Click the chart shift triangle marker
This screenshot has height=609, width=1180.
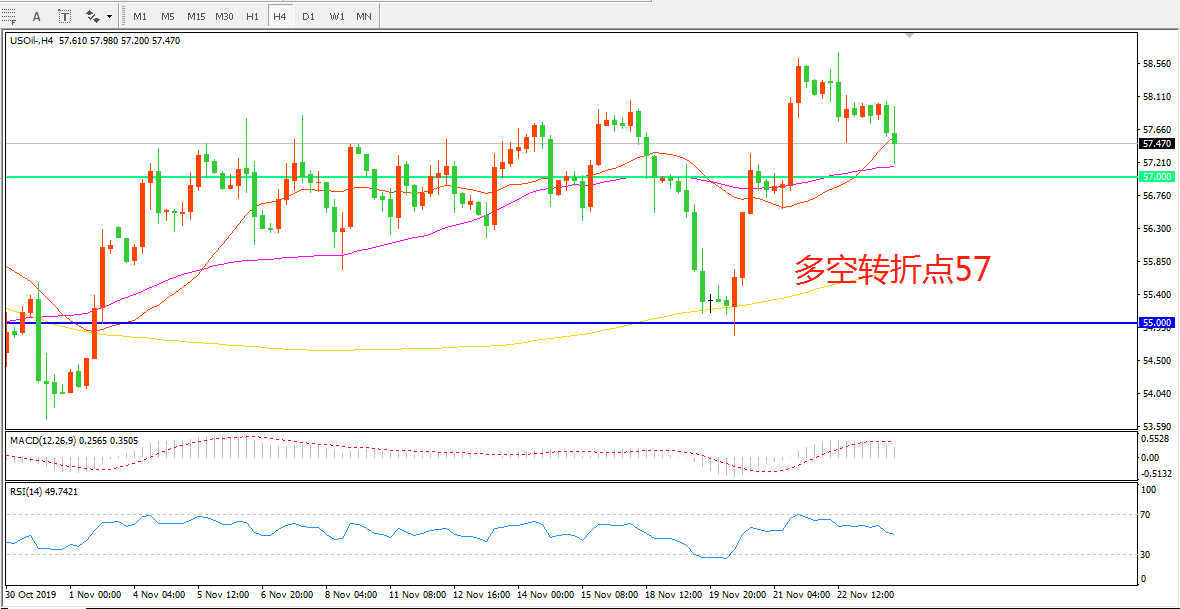pos(909,36)
